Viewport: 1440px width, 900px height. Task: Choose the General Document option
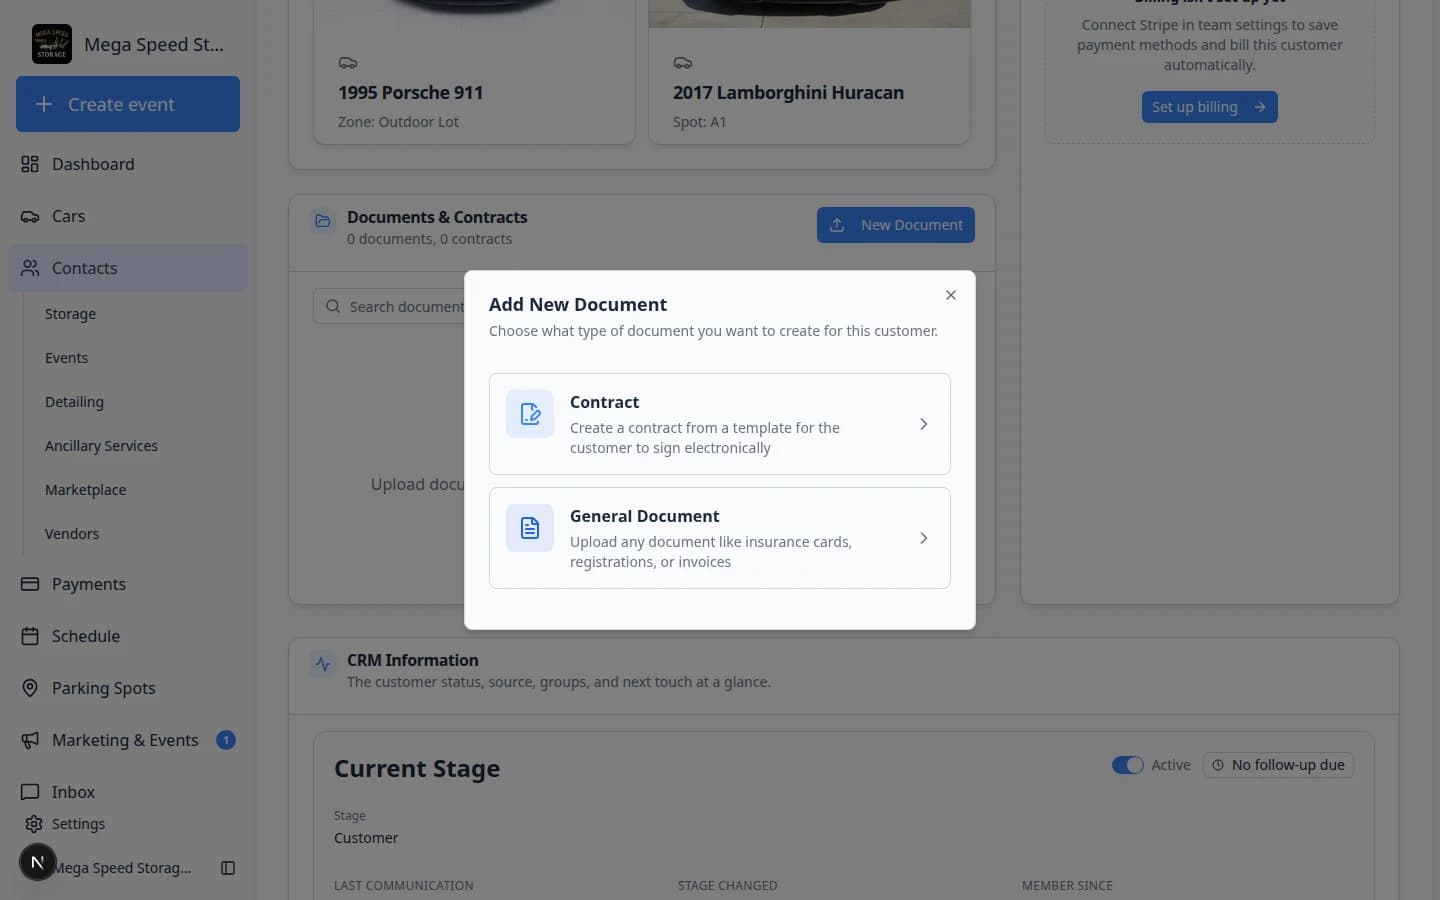tap(720, 538)
